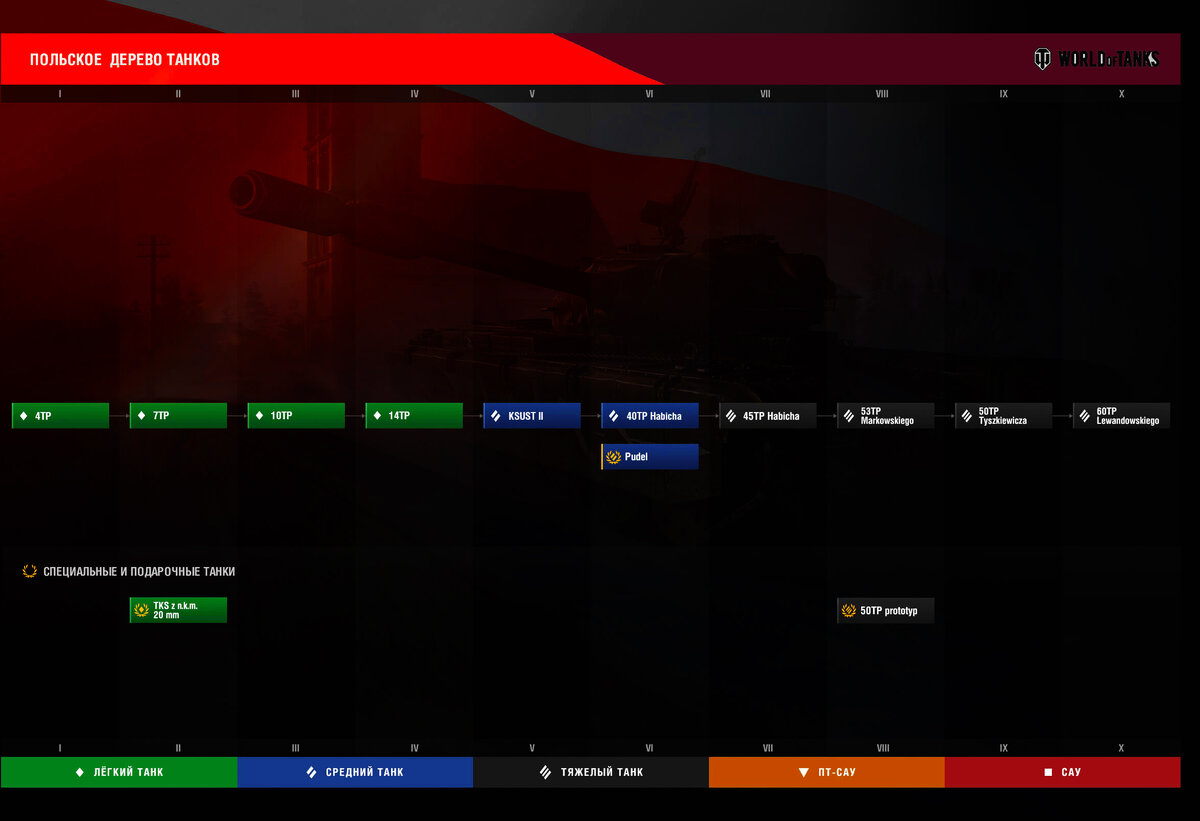Select the Средний танк legend tab
This screenshot has height=821, width=1200.
tap(355, 772)
